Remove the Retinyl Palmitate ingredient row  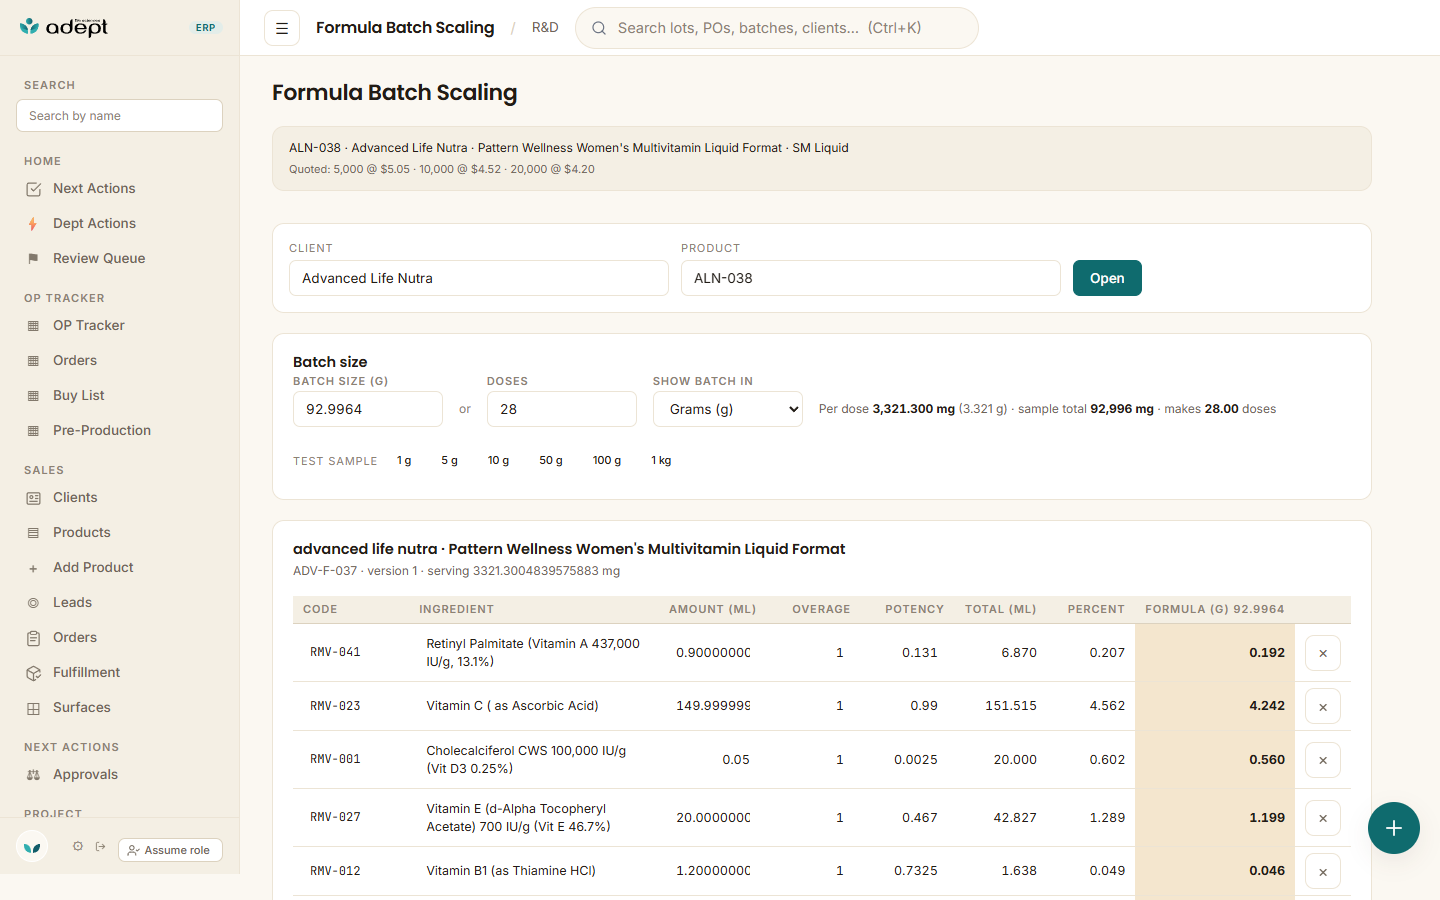click(1323, 653)
